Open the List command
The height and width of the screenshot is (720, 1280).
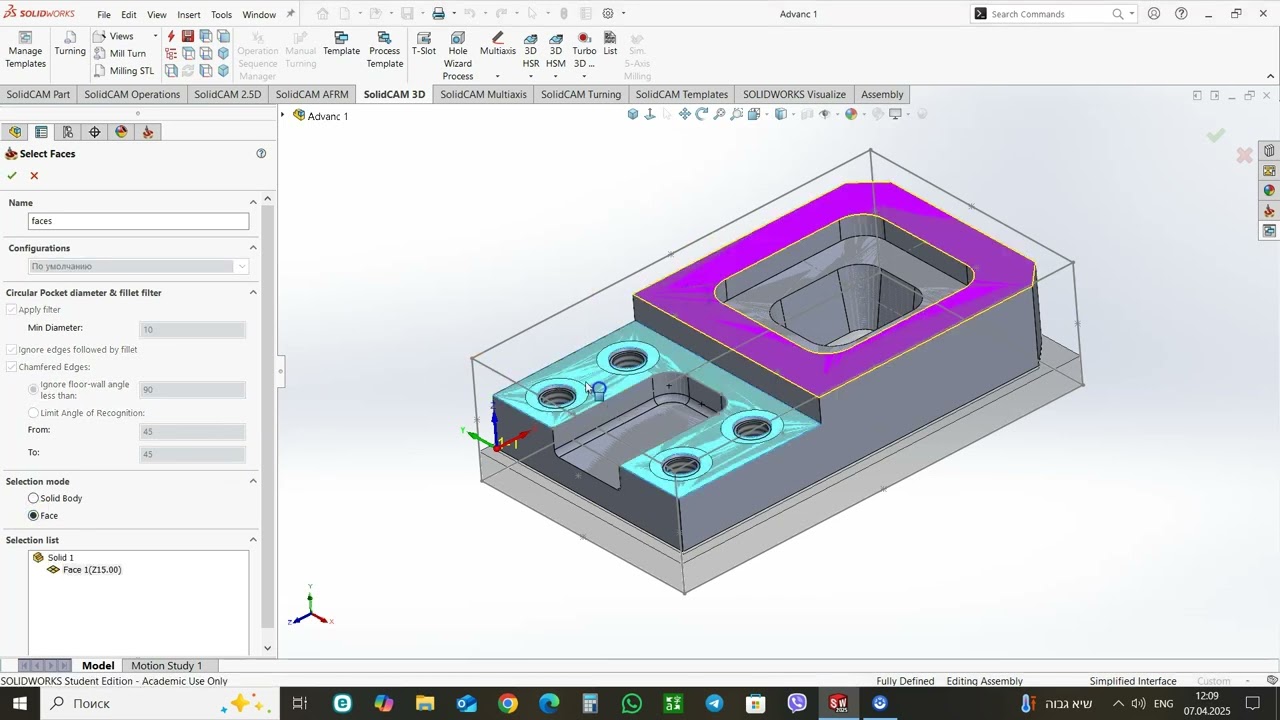(610, 44)
